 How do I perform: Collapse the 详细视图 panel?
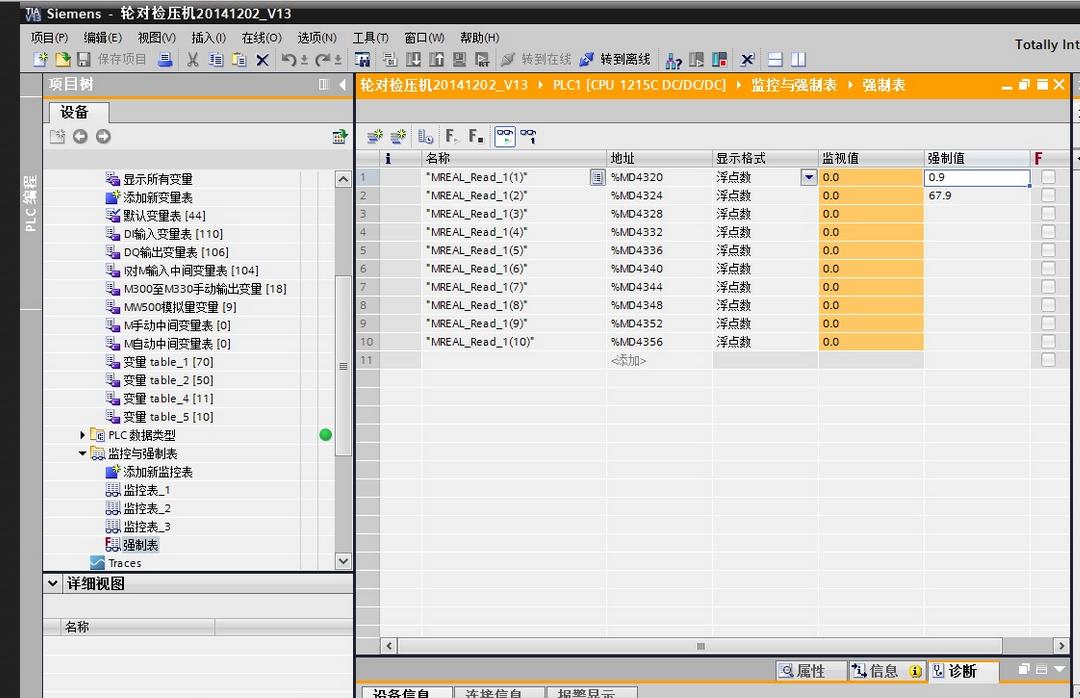click(52, 584)
